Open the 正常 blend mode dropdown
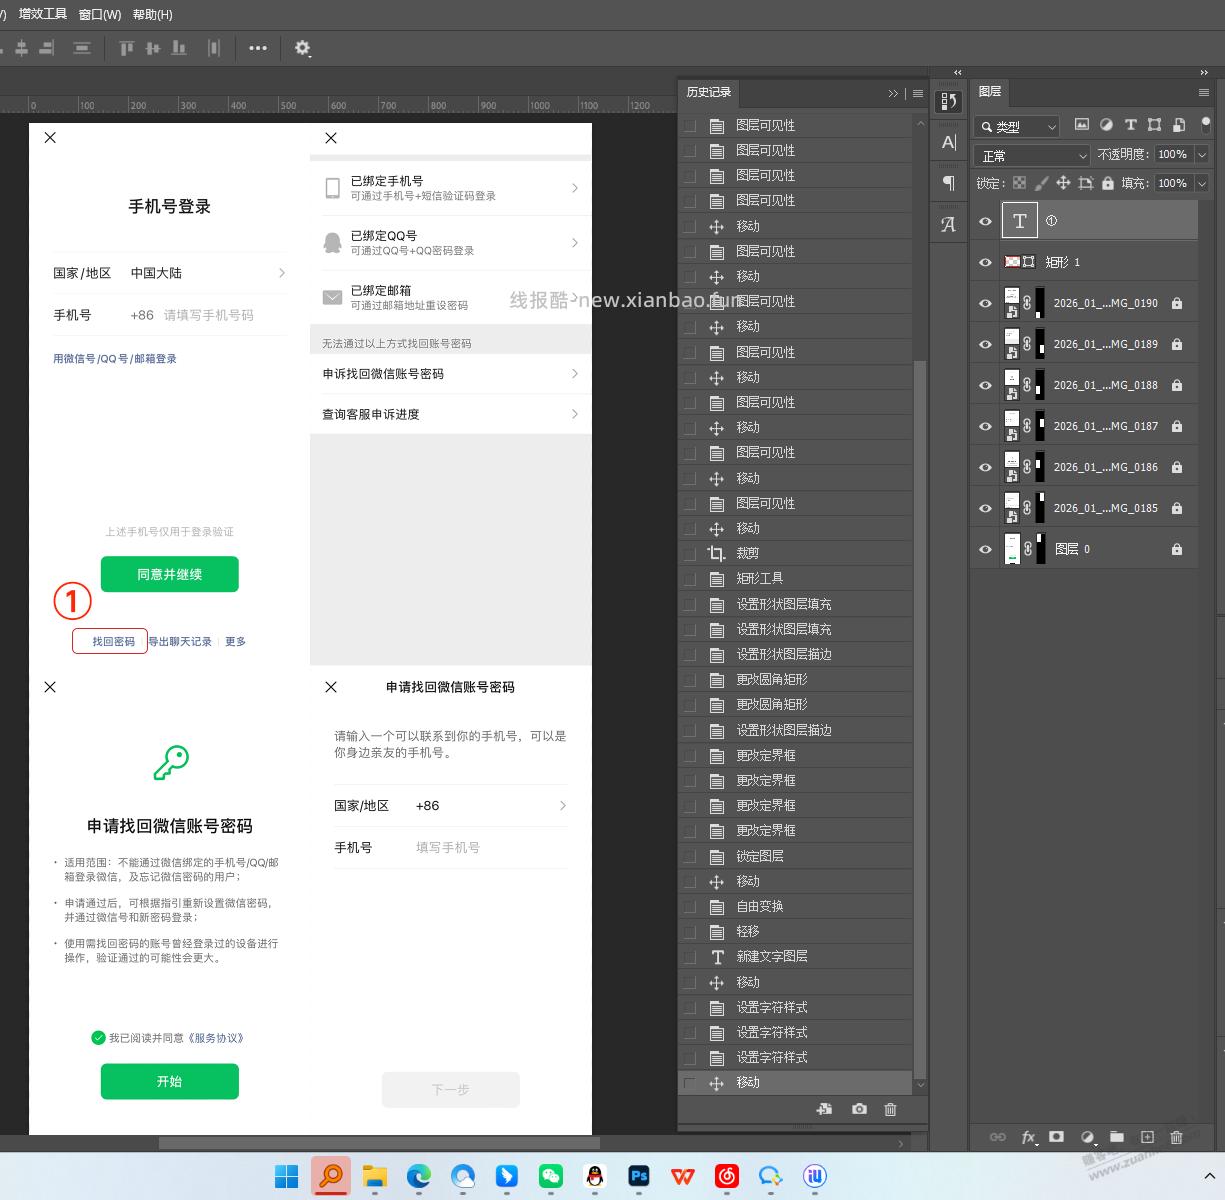The image size is (1225, 1200). point(1031,156)
